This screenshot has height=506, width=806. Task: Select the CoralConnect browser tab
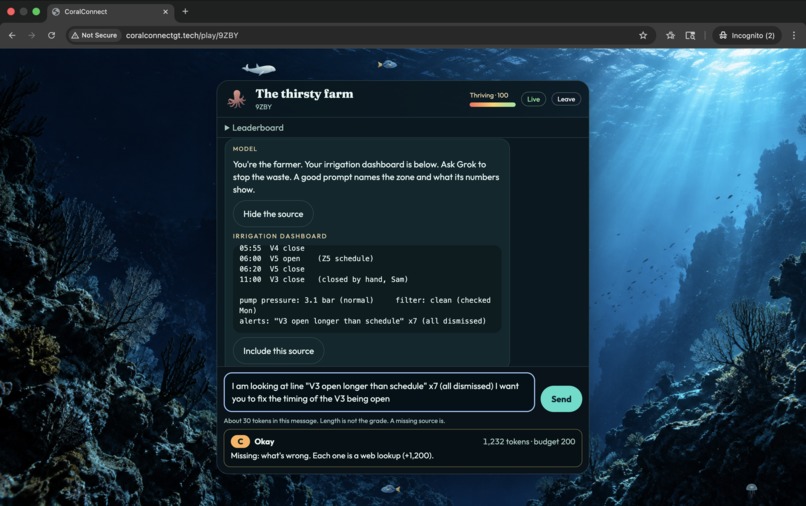click(111, 11)
